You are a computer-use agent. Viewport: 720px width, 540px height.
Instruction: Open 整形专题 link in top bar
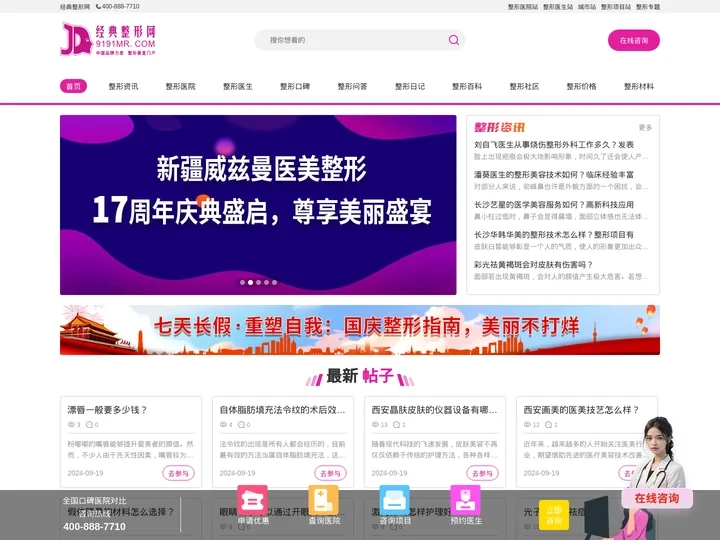coord(648,7)
